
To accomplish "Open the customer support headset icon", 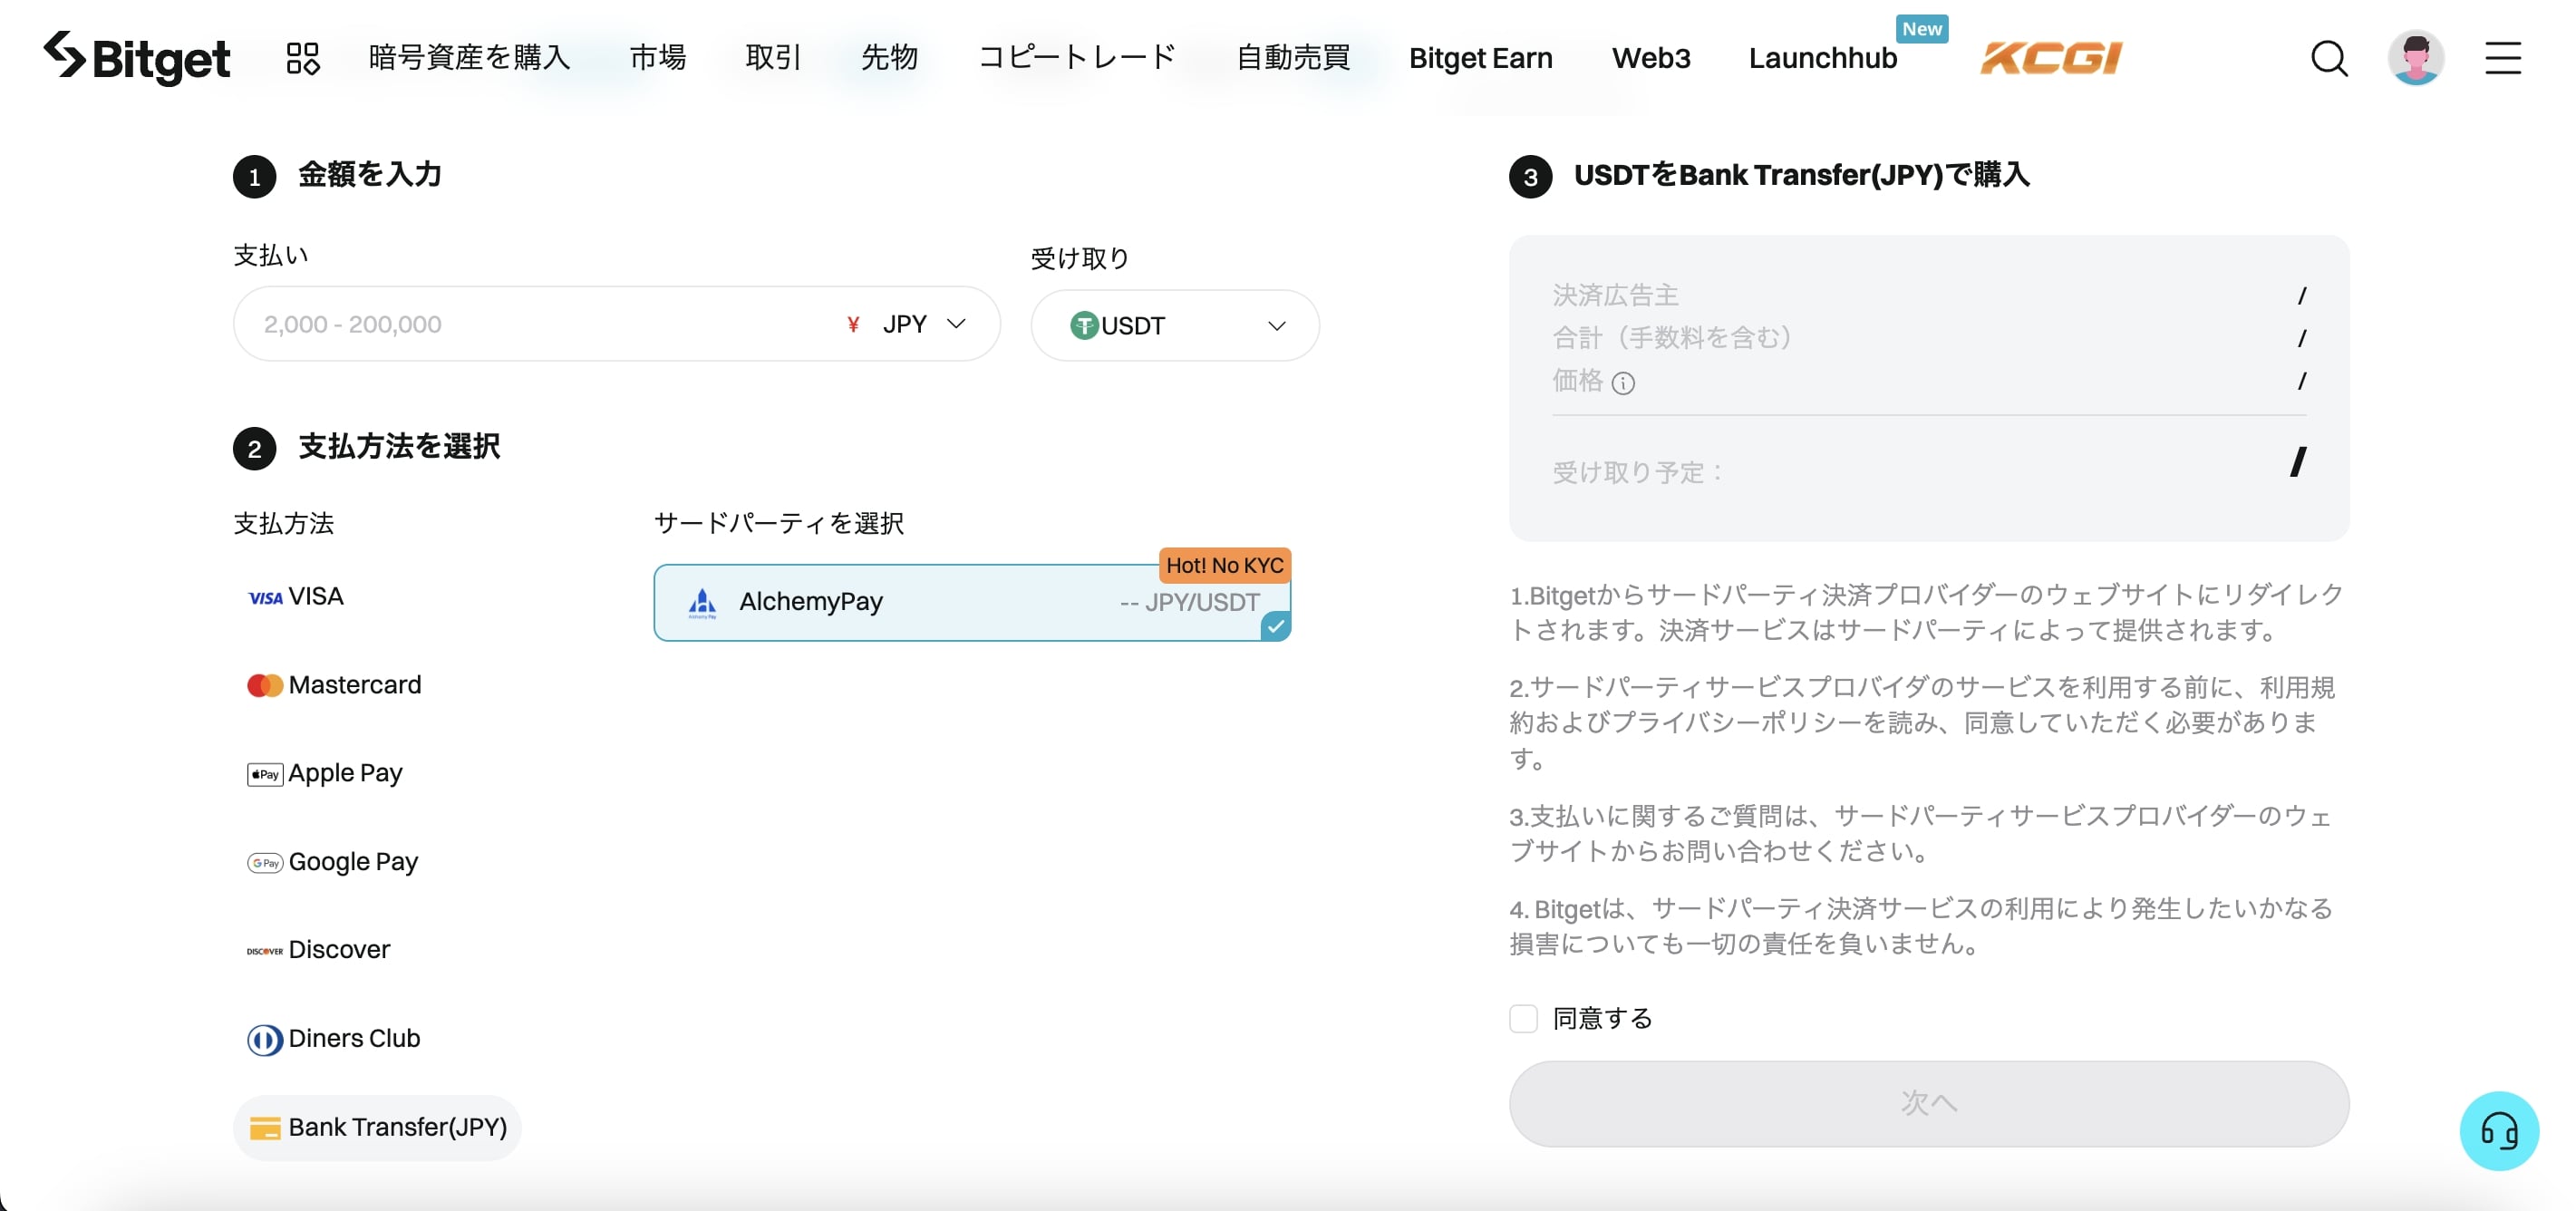I will pyautogui.click(x=2499, y=1131).
